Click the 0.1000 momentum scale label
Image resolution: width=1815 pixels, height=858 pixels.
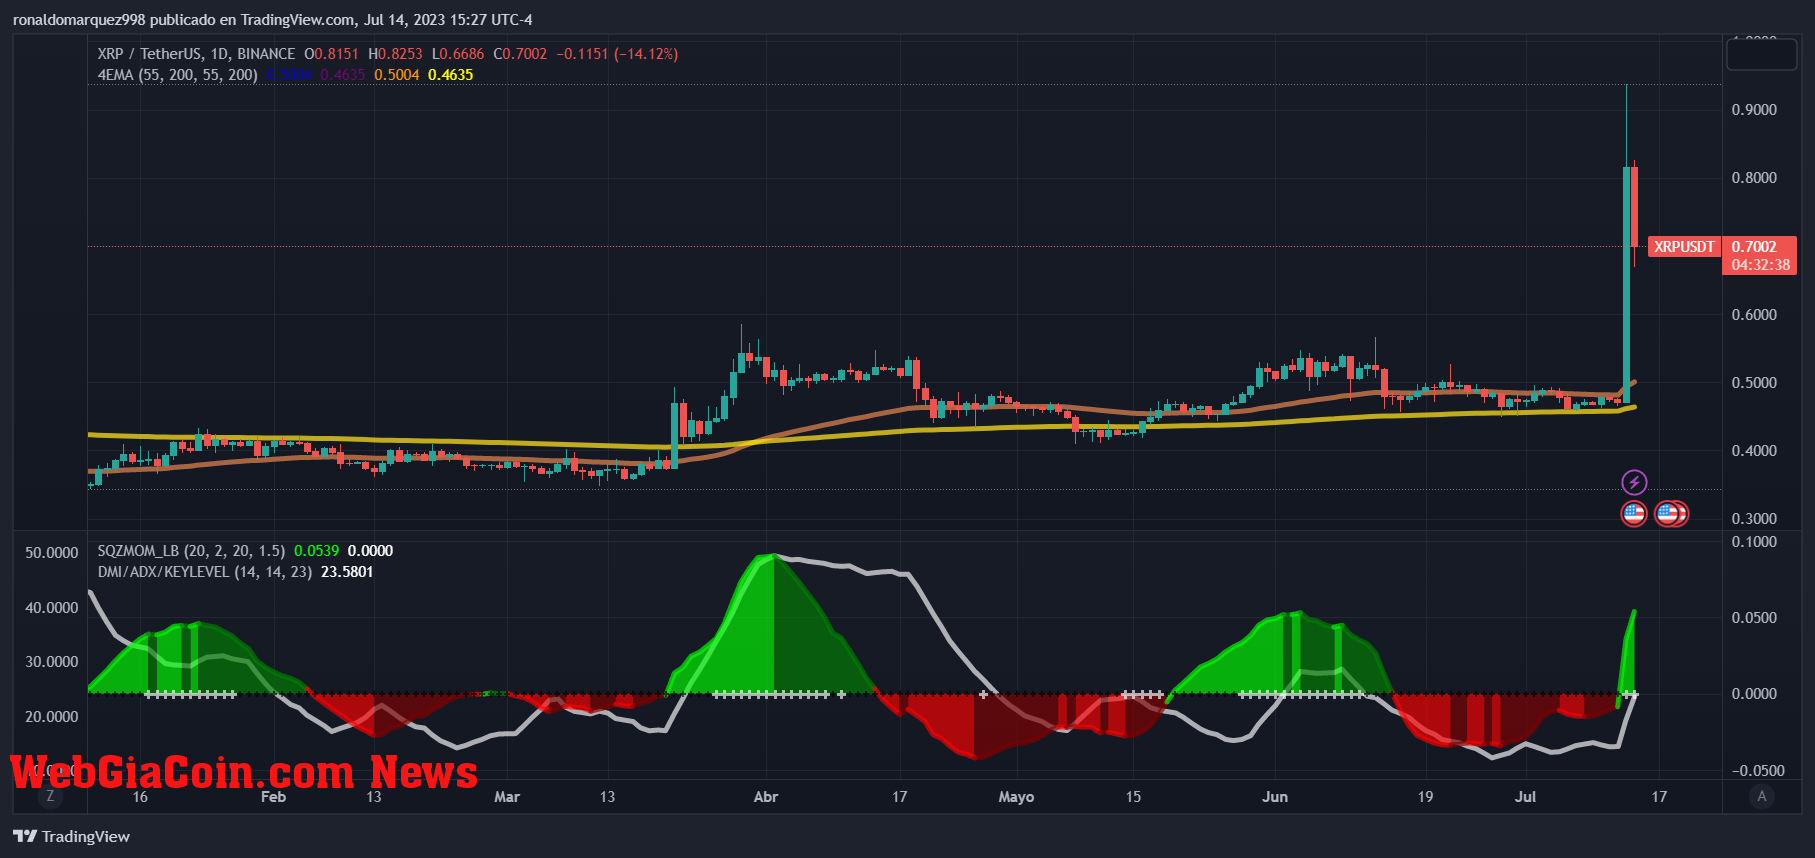click(1755, 542)
